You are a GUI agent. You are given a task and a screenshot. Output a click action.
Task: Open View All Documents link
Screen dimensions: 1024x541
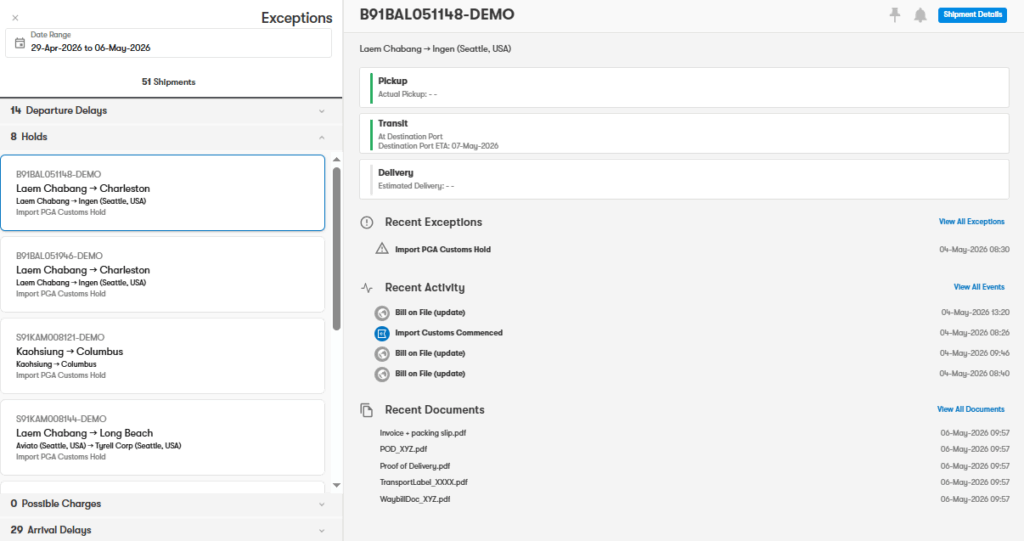(970, 409)
